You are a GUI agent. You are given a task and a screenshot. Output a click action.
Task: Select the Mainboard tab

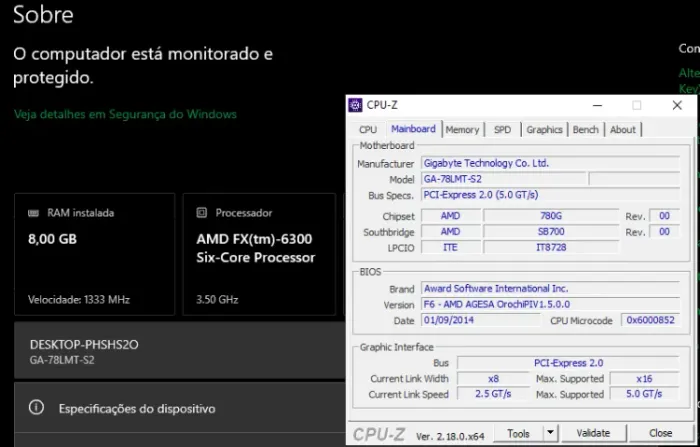point(413,129)
